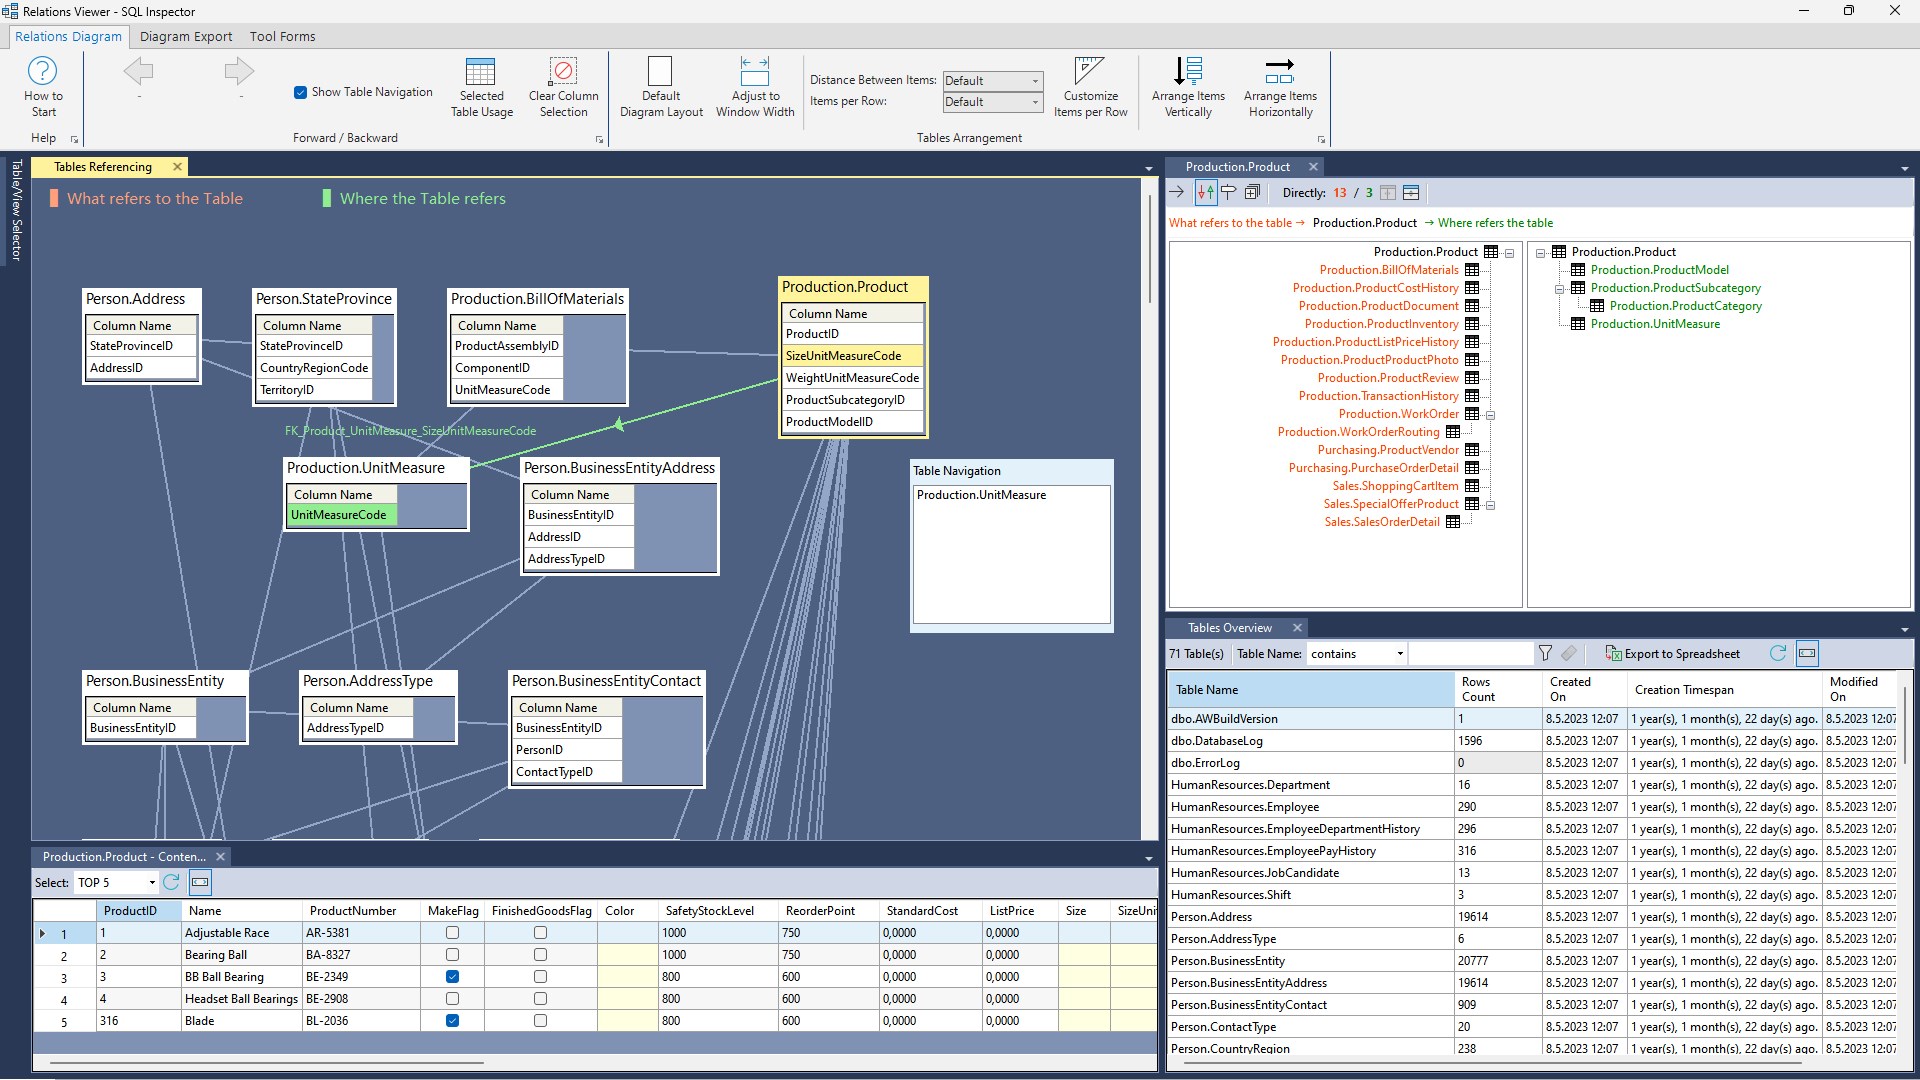Arrange Items Horizontally

click(x=1279, y=72)
